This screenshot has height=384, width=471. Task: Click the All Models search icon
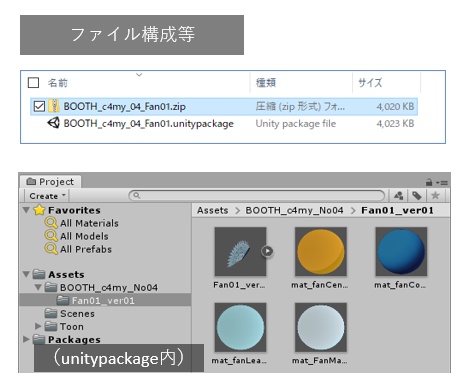tap(51, 236)
